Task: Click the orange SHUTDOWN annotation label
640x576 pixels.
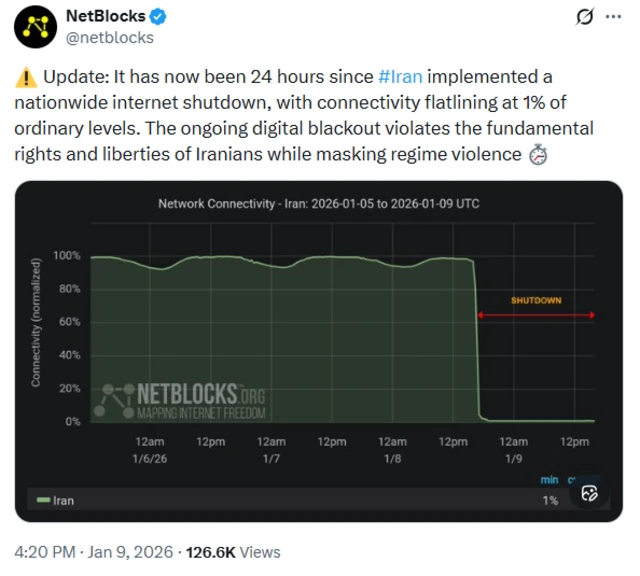Action: [x=536, y=300]
